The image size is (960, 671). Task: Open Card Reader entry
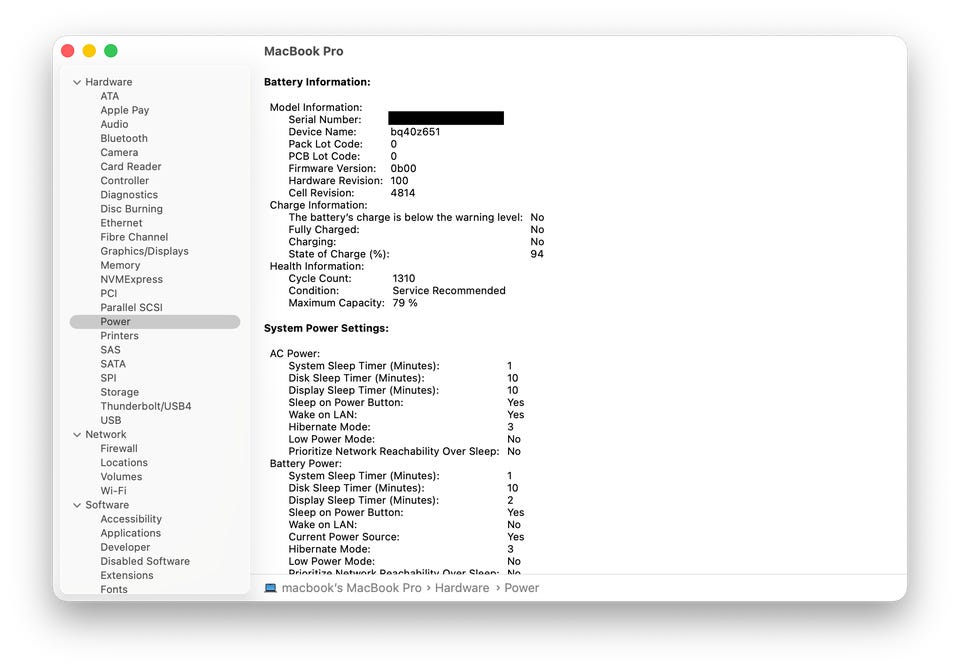[x=131, y=167]
